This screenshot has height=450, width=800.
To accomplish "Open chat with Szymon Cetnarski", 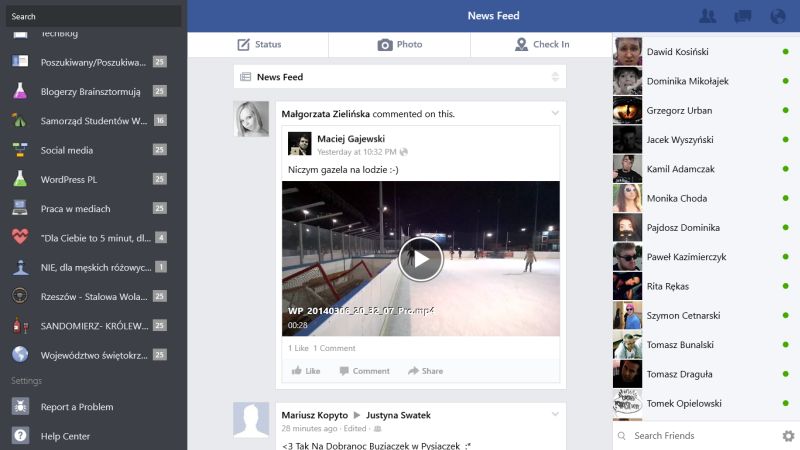I will 706,315.
